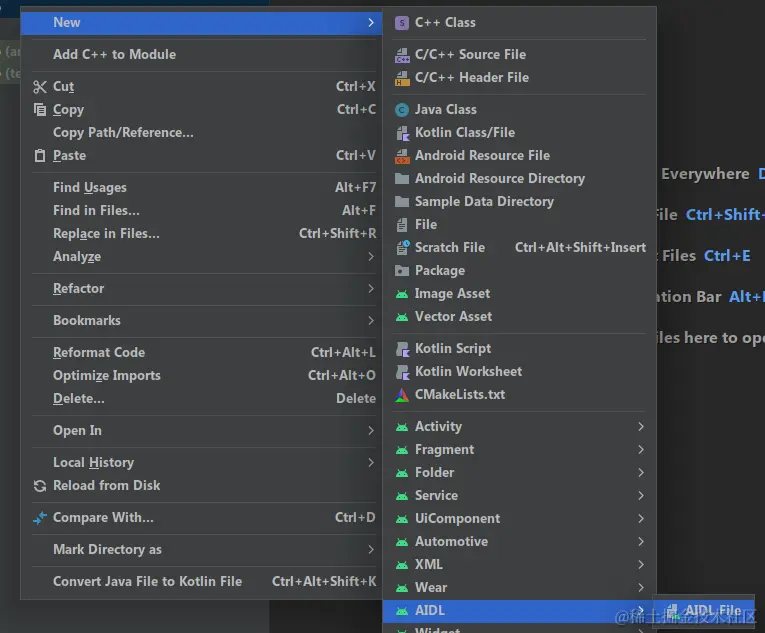This screenshot has width=765, height=633.
Task: Click the Kotlin Class/File icon
Action: (402, 133)
